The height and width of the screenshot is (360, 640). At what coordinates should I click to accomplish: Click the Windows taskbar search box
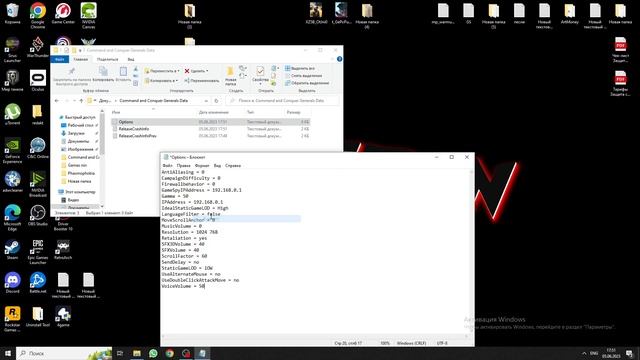tap(64, 353)
